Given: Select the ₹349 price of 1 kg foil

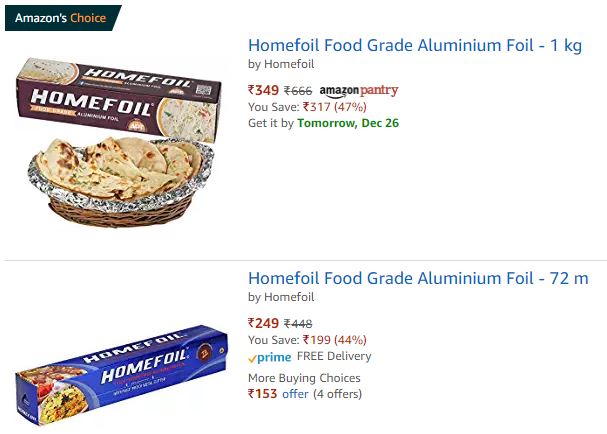Looking at the screenshot, I should coord(263,90).
